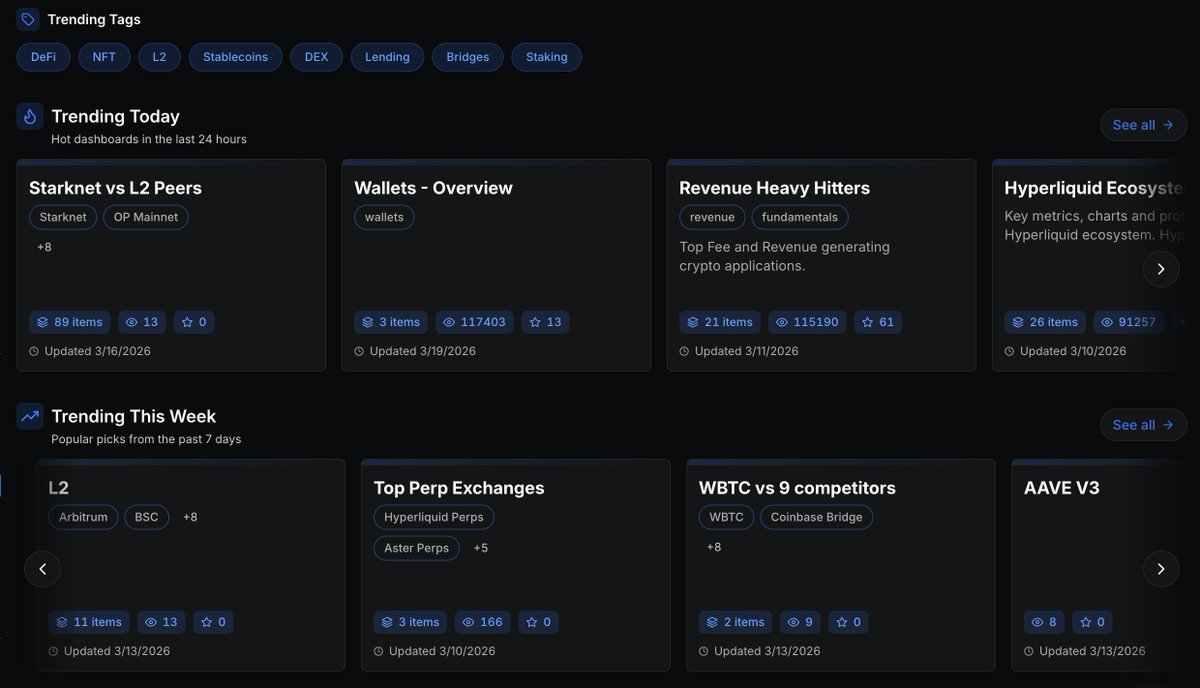Toggle the NFT tag filter
1200x688 pixels.
(103, 57)
